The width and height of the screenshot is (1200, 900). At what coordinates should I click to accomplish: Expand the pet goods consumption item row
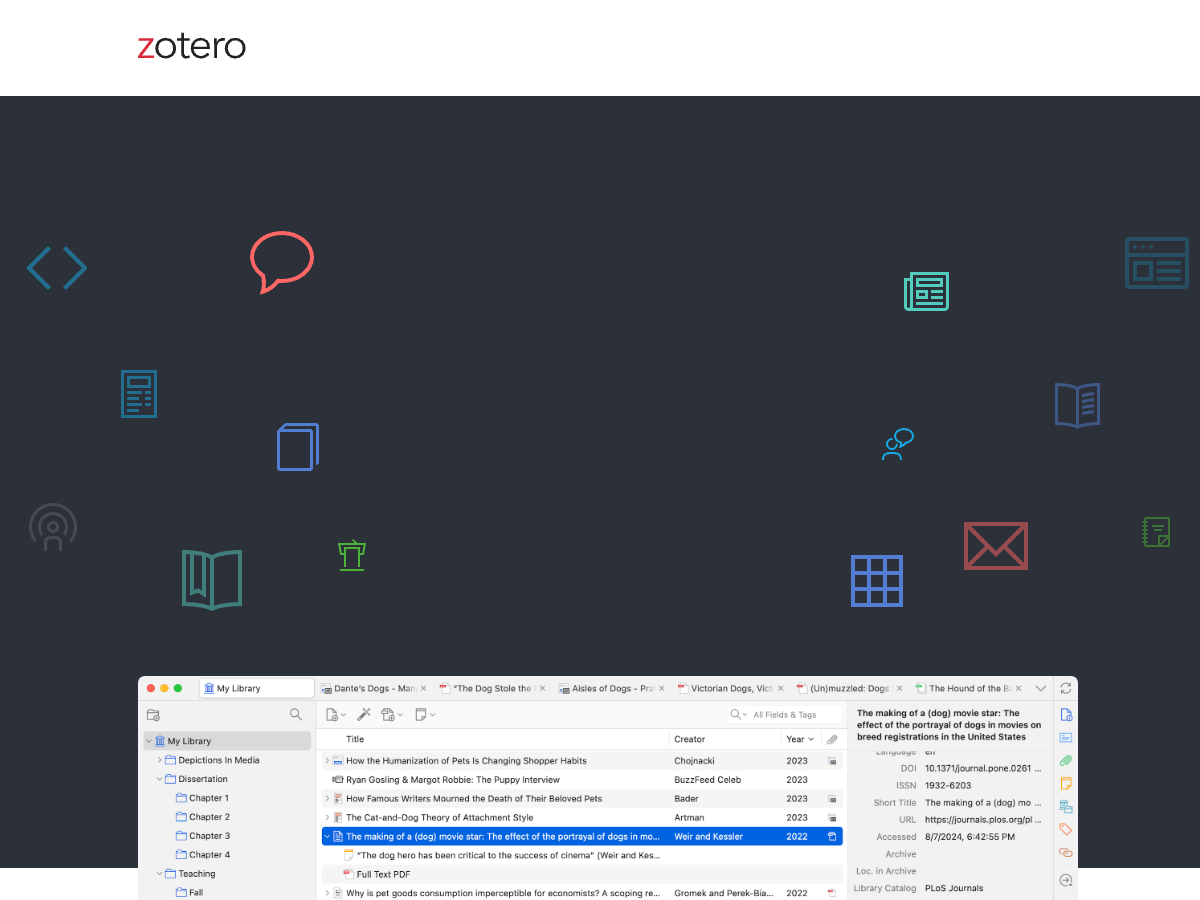coord(327,893)
